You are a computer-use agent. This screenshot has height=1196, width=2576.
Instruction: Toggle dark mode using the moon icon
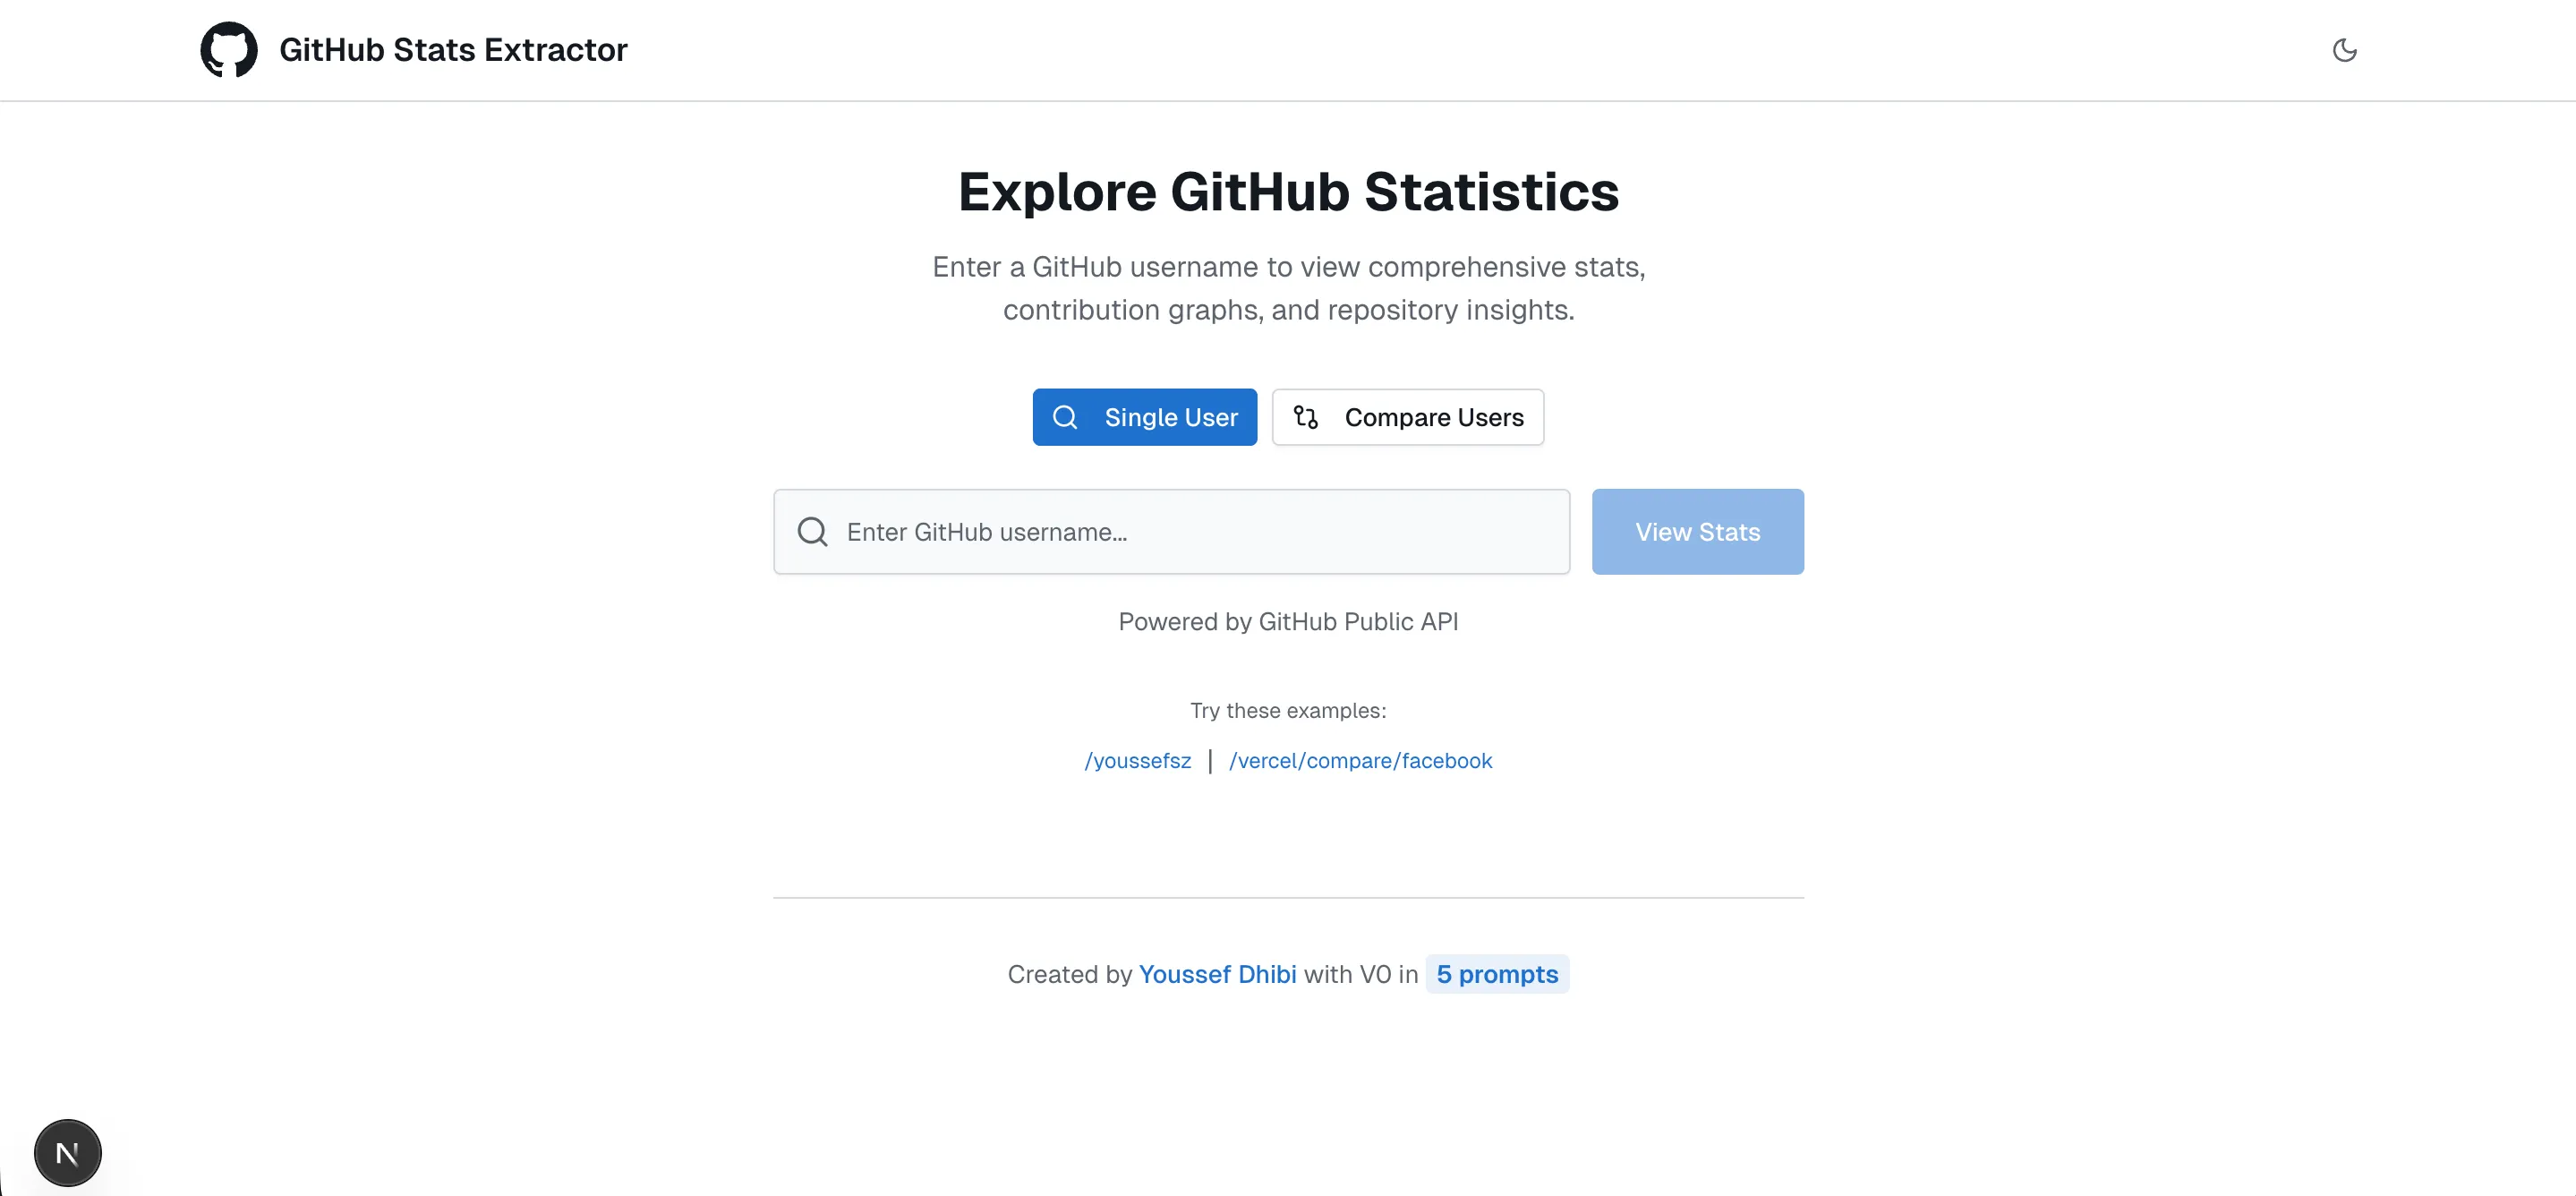point(2346,50)
